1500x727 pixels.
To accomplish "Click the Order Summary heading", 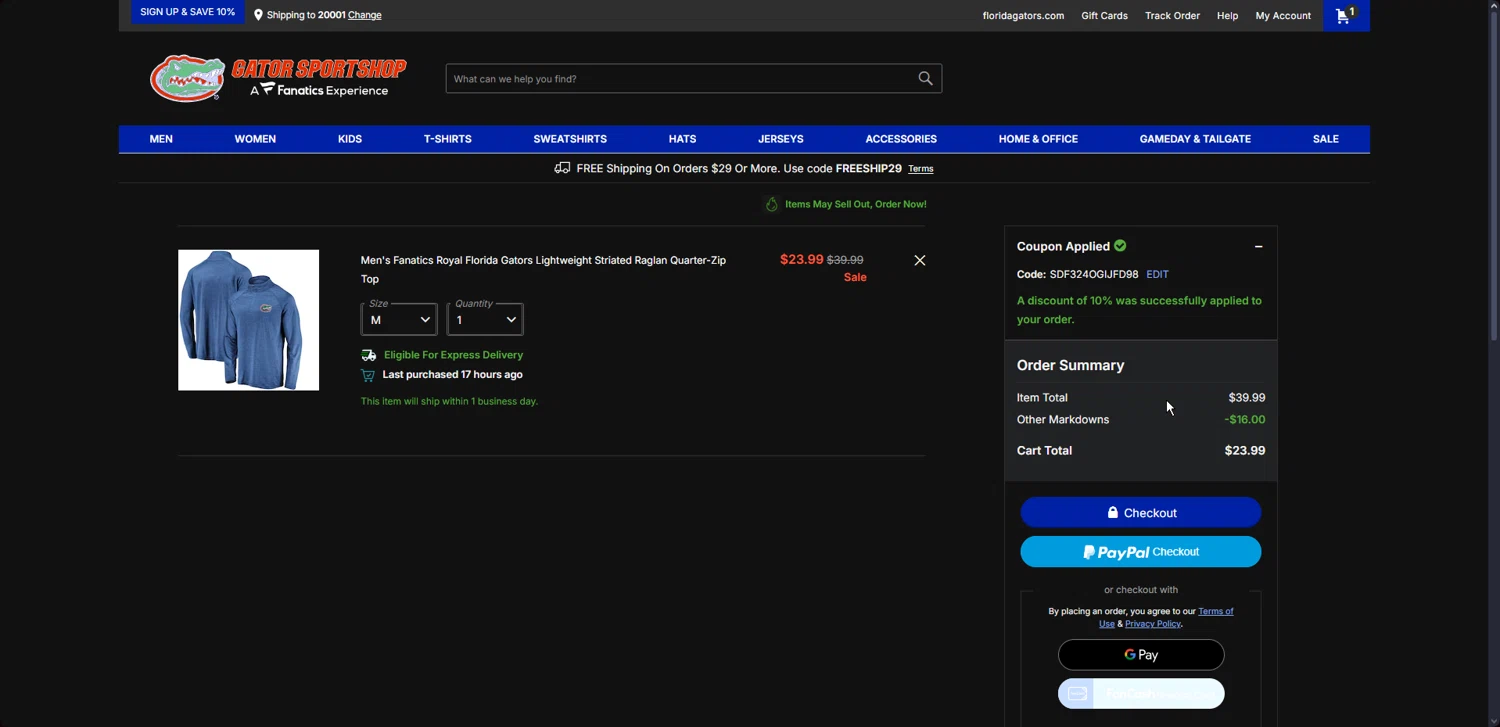I will point(1070,365).
